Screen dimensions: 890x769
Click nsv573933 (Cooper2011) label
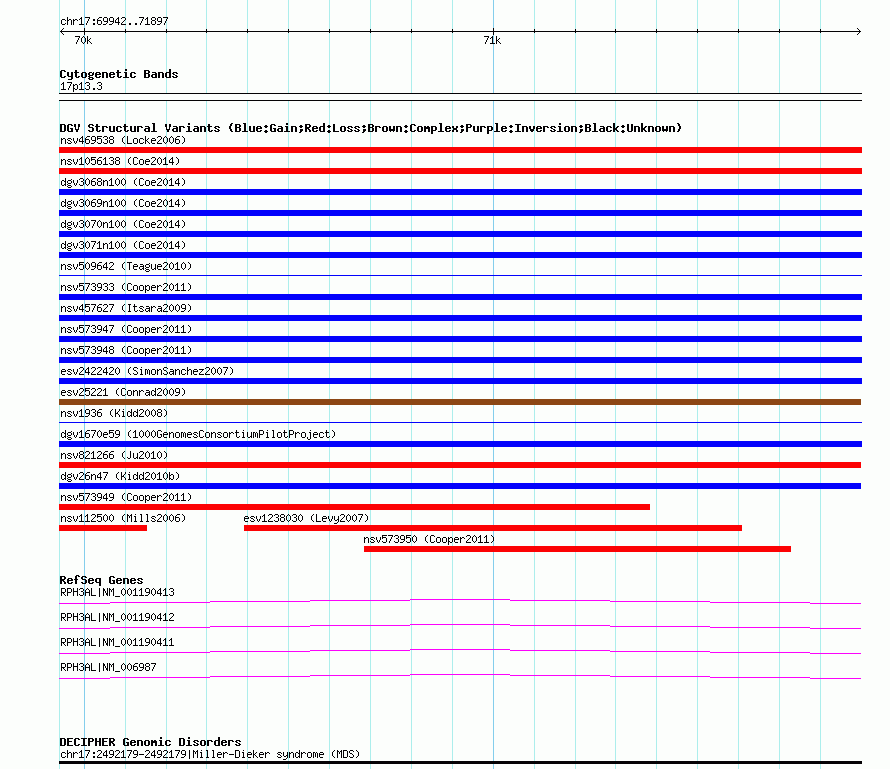pyautogui.click(x=126, y=287)
